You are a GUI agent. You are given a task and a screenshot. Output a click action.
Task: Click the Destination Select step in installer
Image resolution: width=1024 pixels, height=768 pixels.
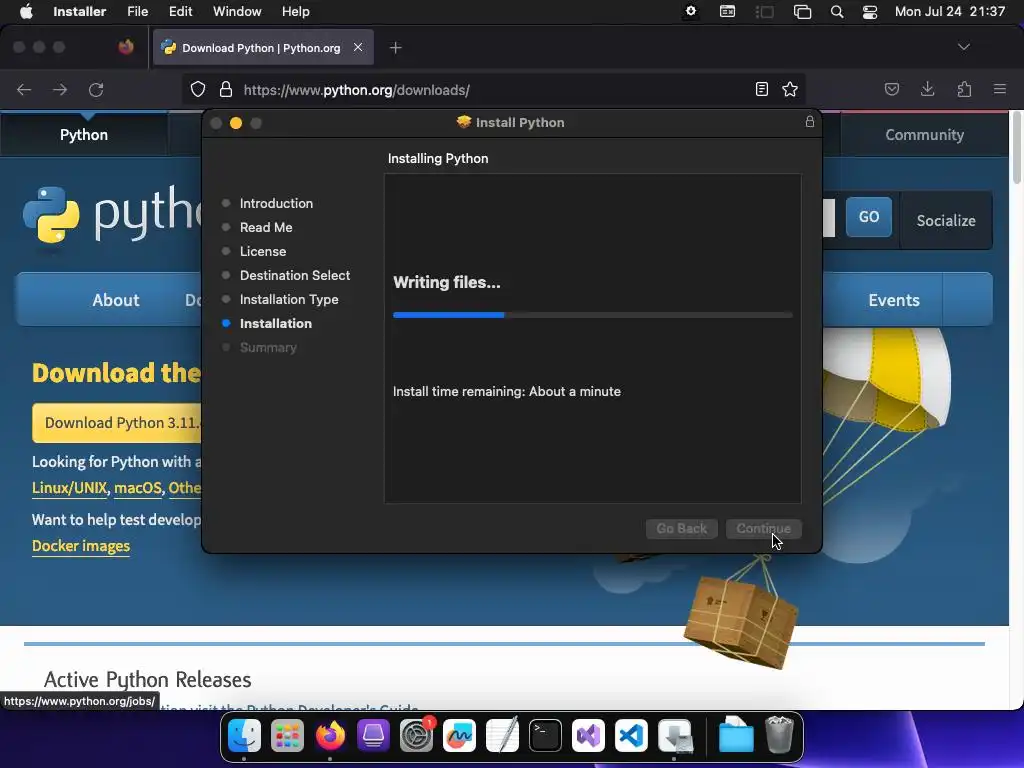[x=295, y=276]
